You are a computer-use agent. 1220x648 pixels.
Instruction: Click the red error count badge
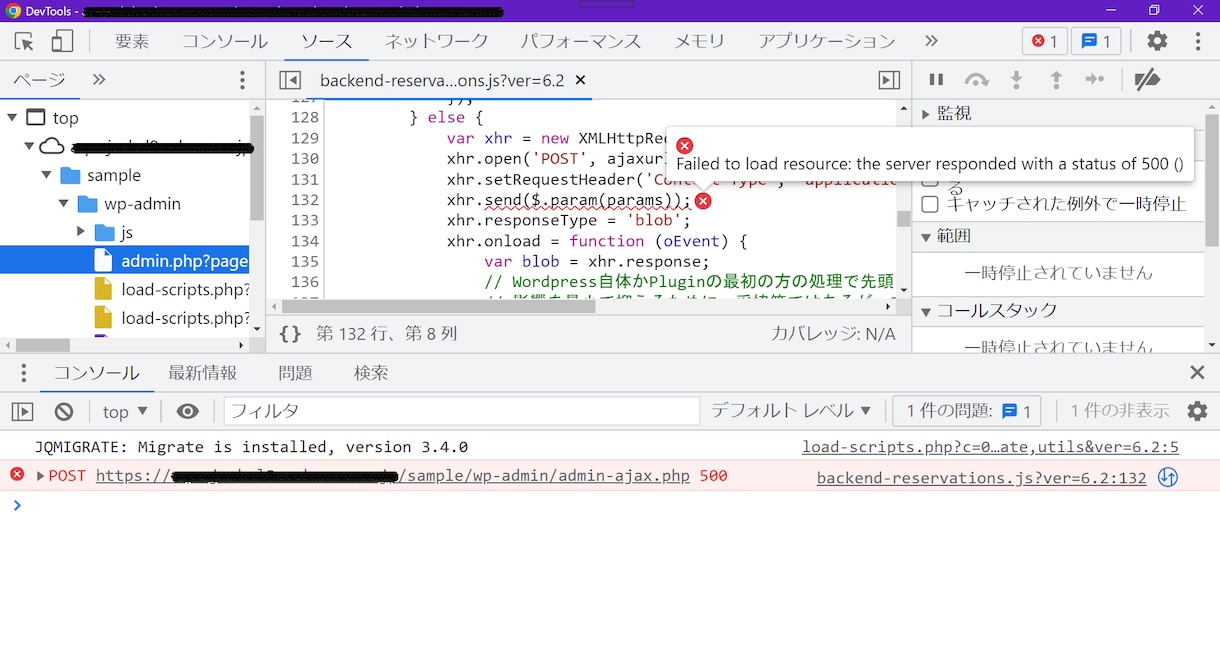pyautogui.click(x=1045, y=41)
